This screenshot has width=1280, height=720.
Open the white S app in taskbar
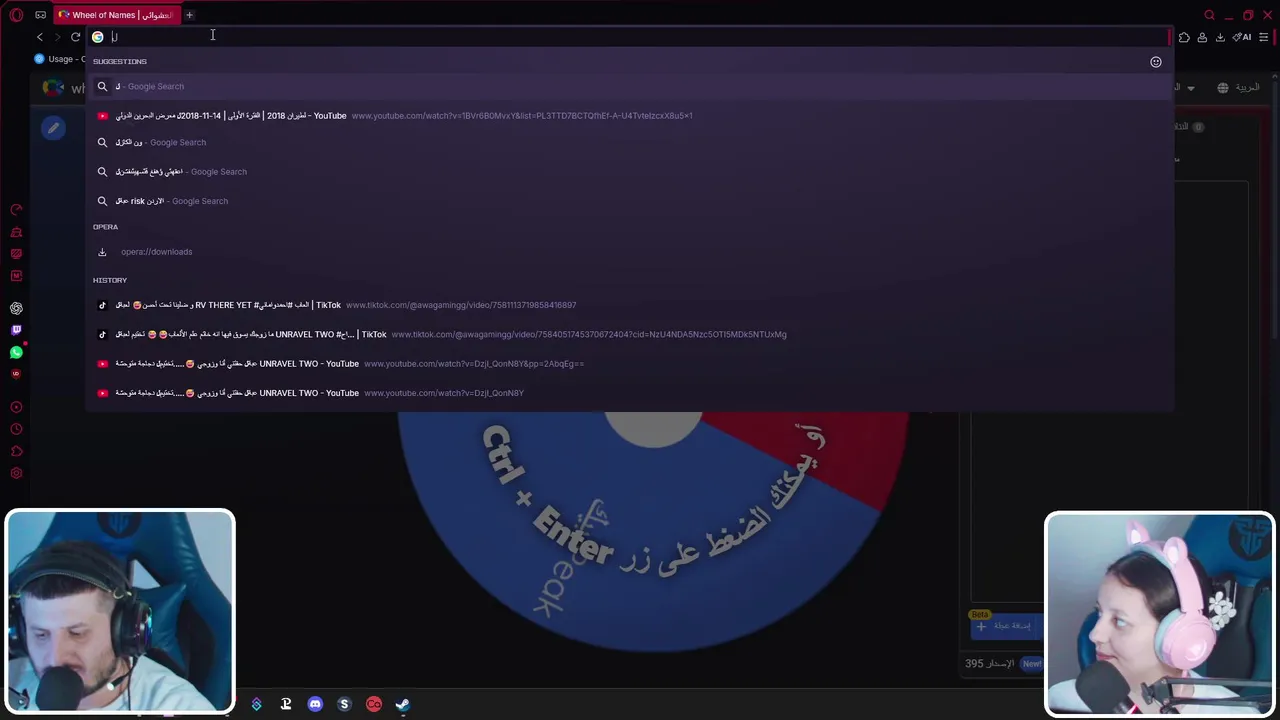[x=344, y=704]
